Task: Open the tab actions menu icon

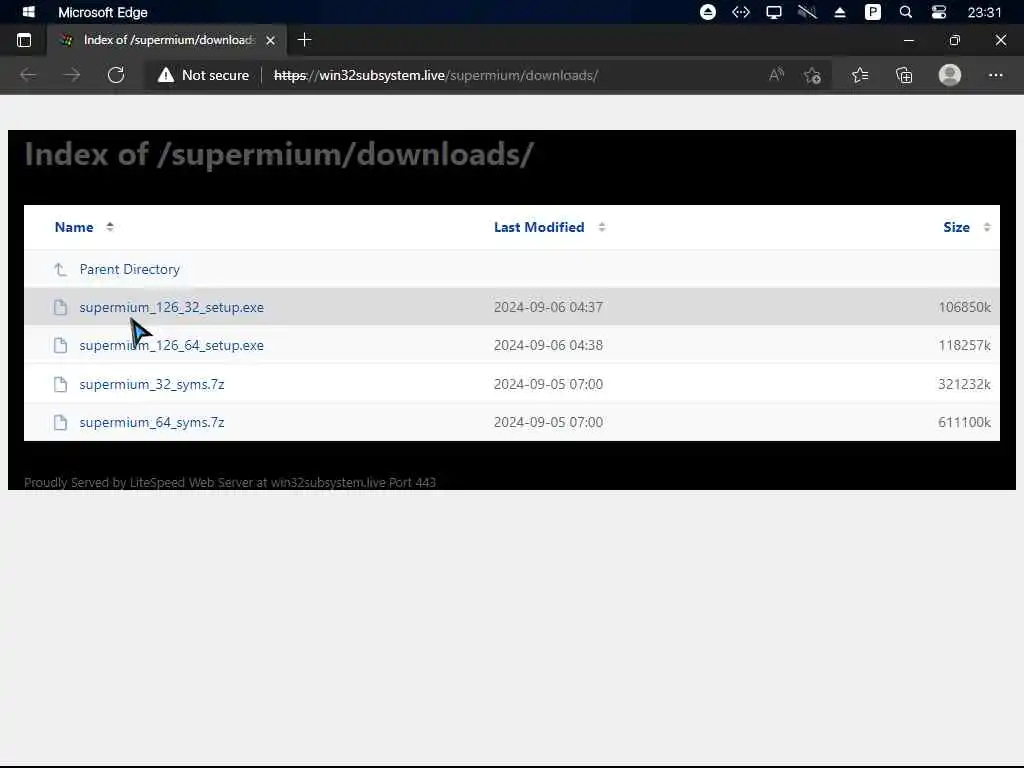Action: [x=24, y=40]
